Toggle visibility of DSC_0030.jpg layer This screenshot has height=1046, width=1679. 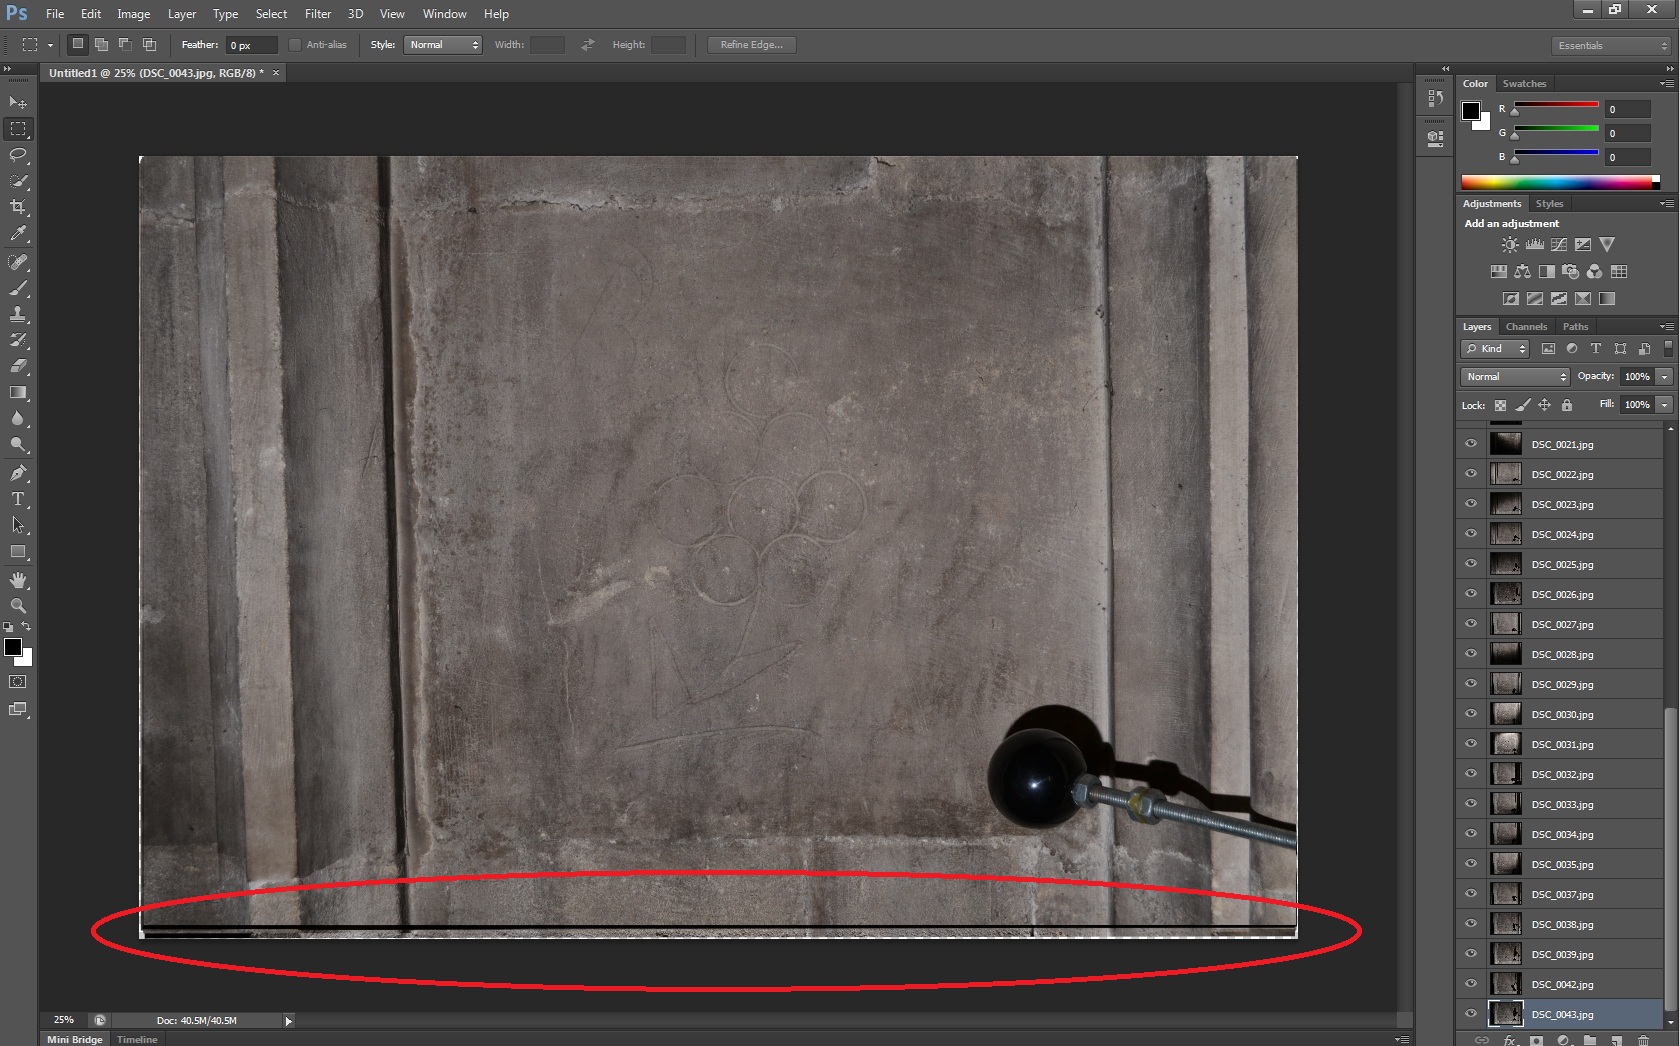point(1471,714)
